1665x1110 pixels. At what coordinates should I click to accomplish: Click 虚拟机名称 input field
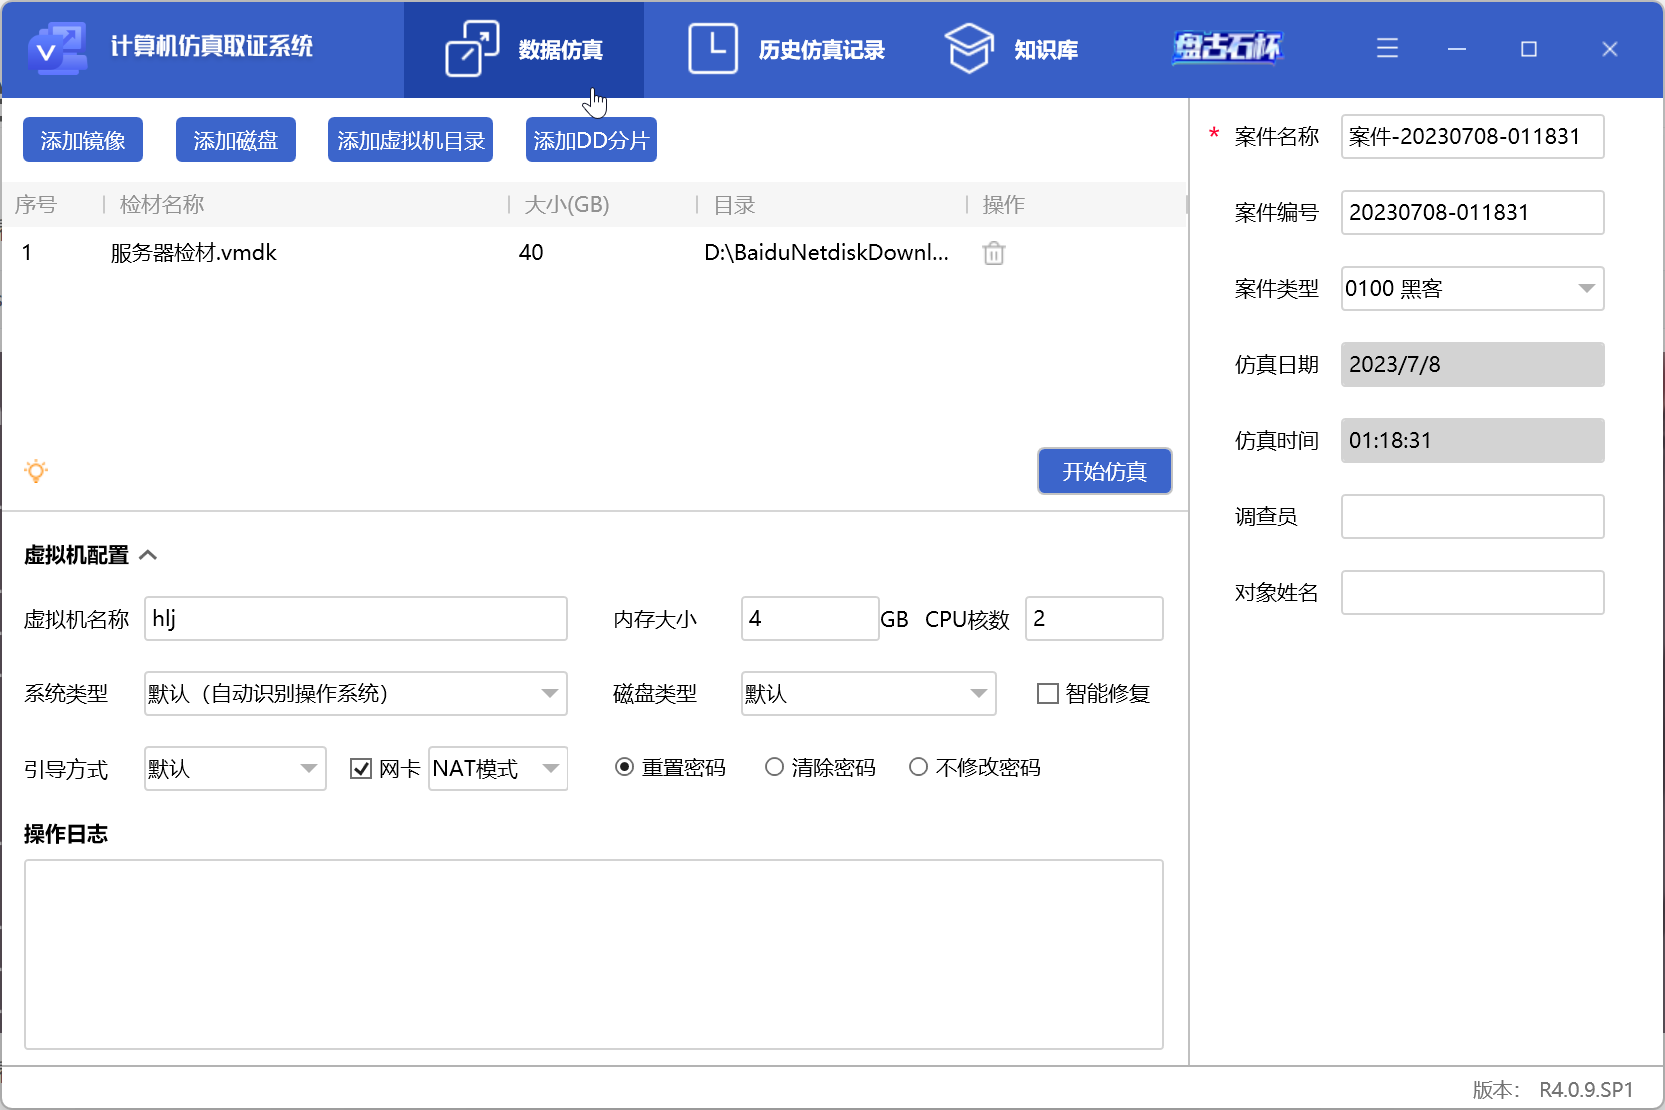coord(356,618)
